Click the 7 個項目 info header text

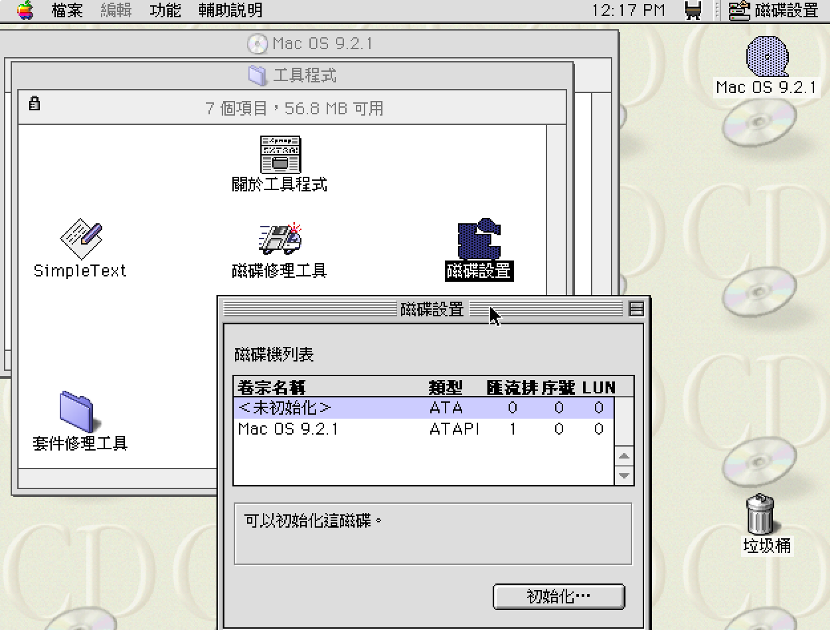294,109
